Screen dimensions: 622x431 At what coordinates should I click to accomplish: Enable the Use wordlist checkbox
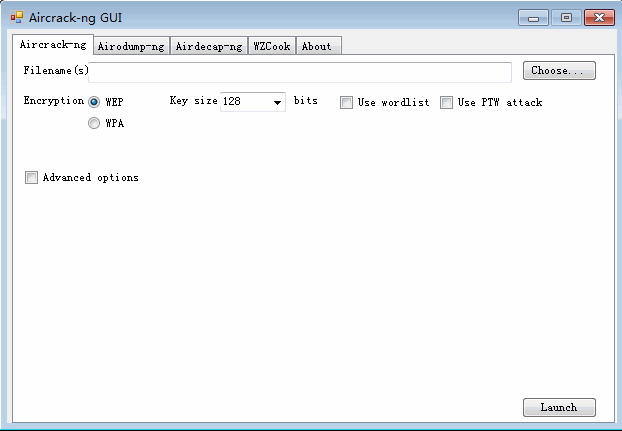[x=346, y=102]
